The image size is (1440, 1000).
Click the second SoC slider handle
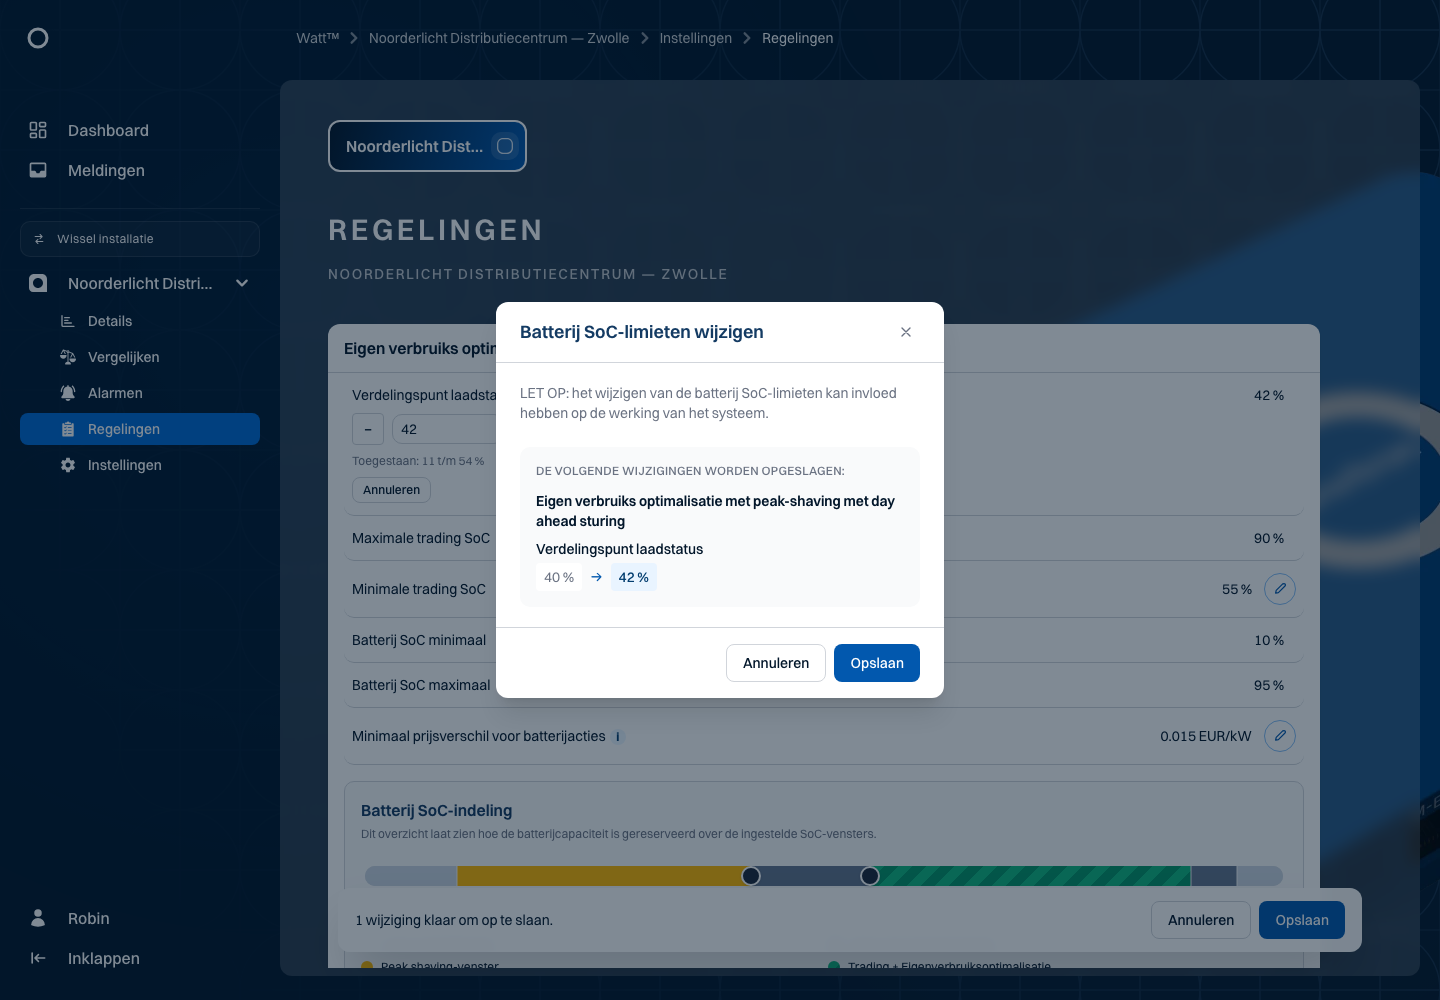point(870,876)
